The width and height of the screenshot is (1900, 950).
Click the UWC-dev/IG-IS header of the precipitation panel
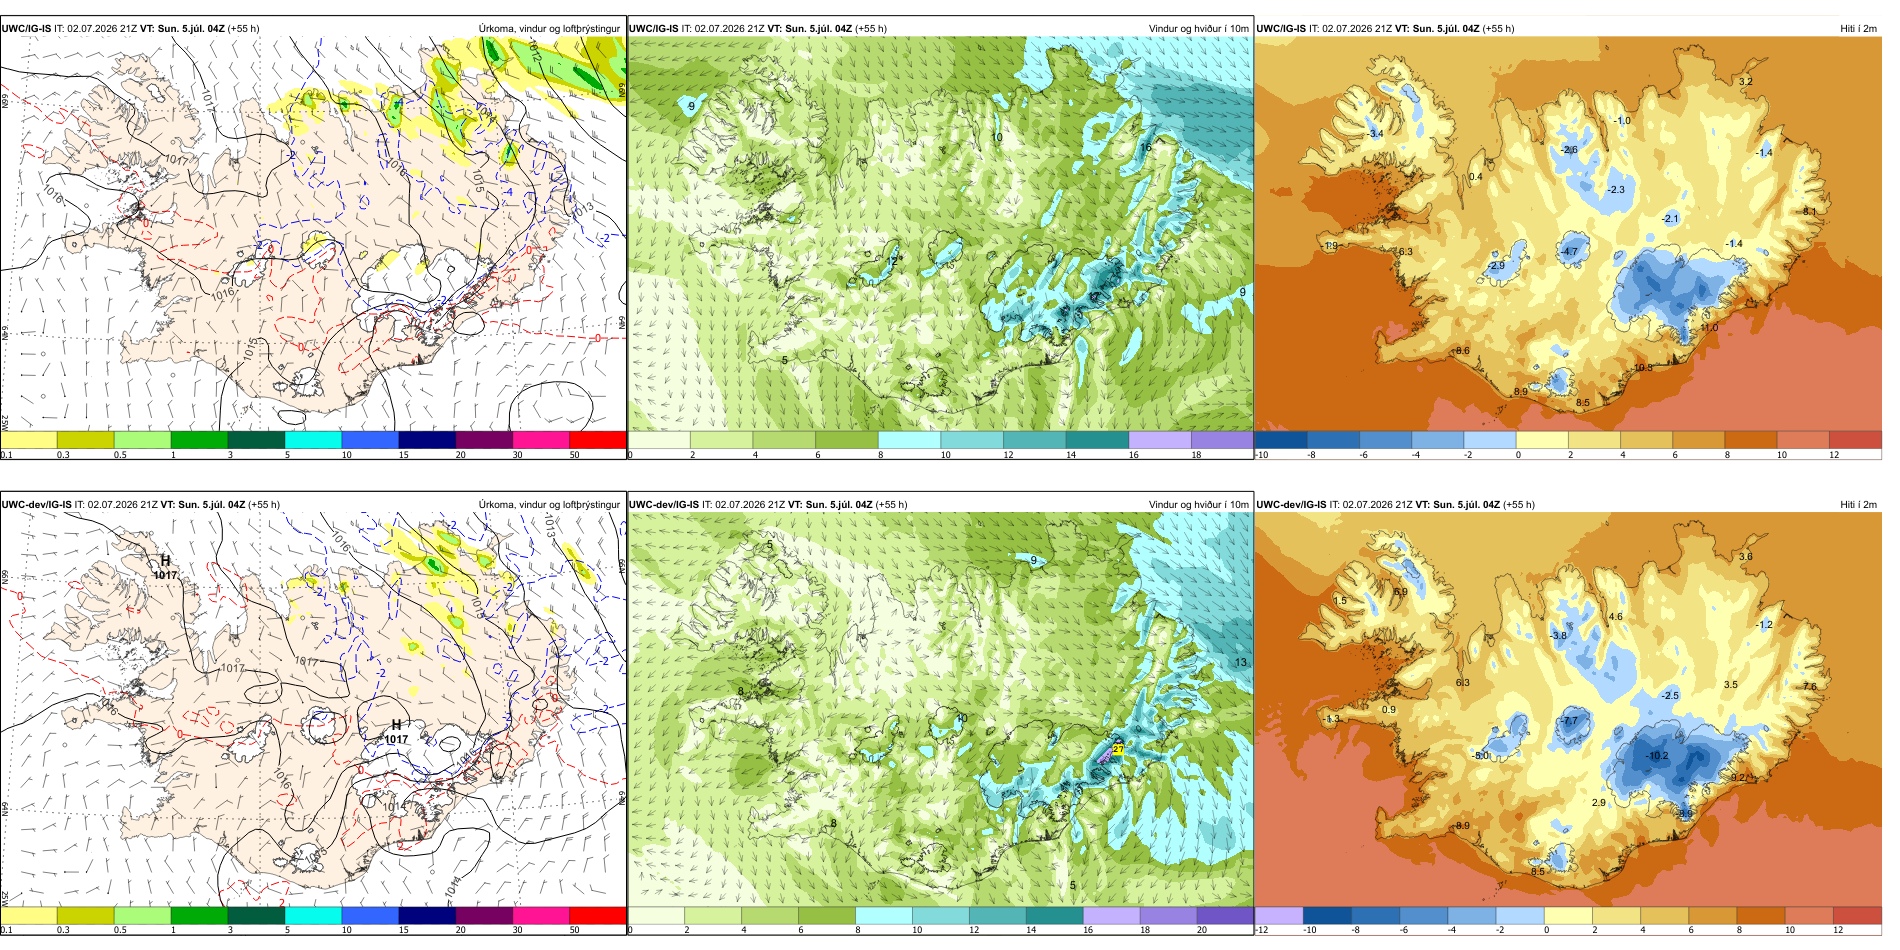point(141,505)
